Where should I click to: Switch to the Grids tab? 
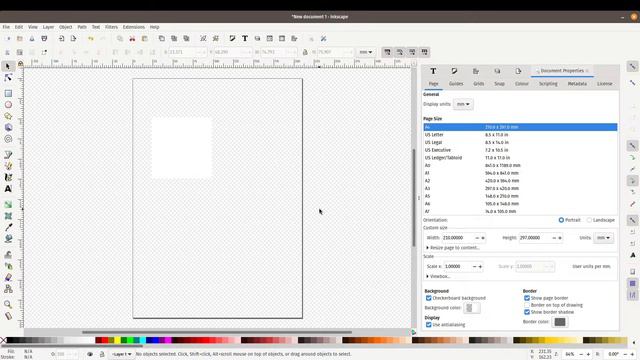click(479, 84)
